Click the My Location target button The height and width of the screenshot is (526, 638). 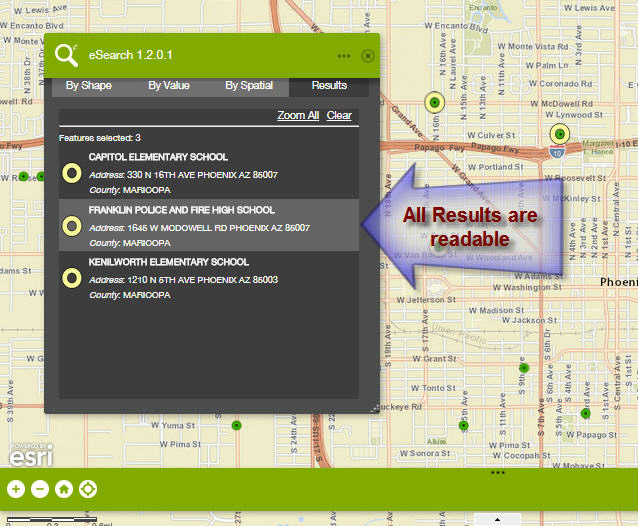[x=88, y=489]
